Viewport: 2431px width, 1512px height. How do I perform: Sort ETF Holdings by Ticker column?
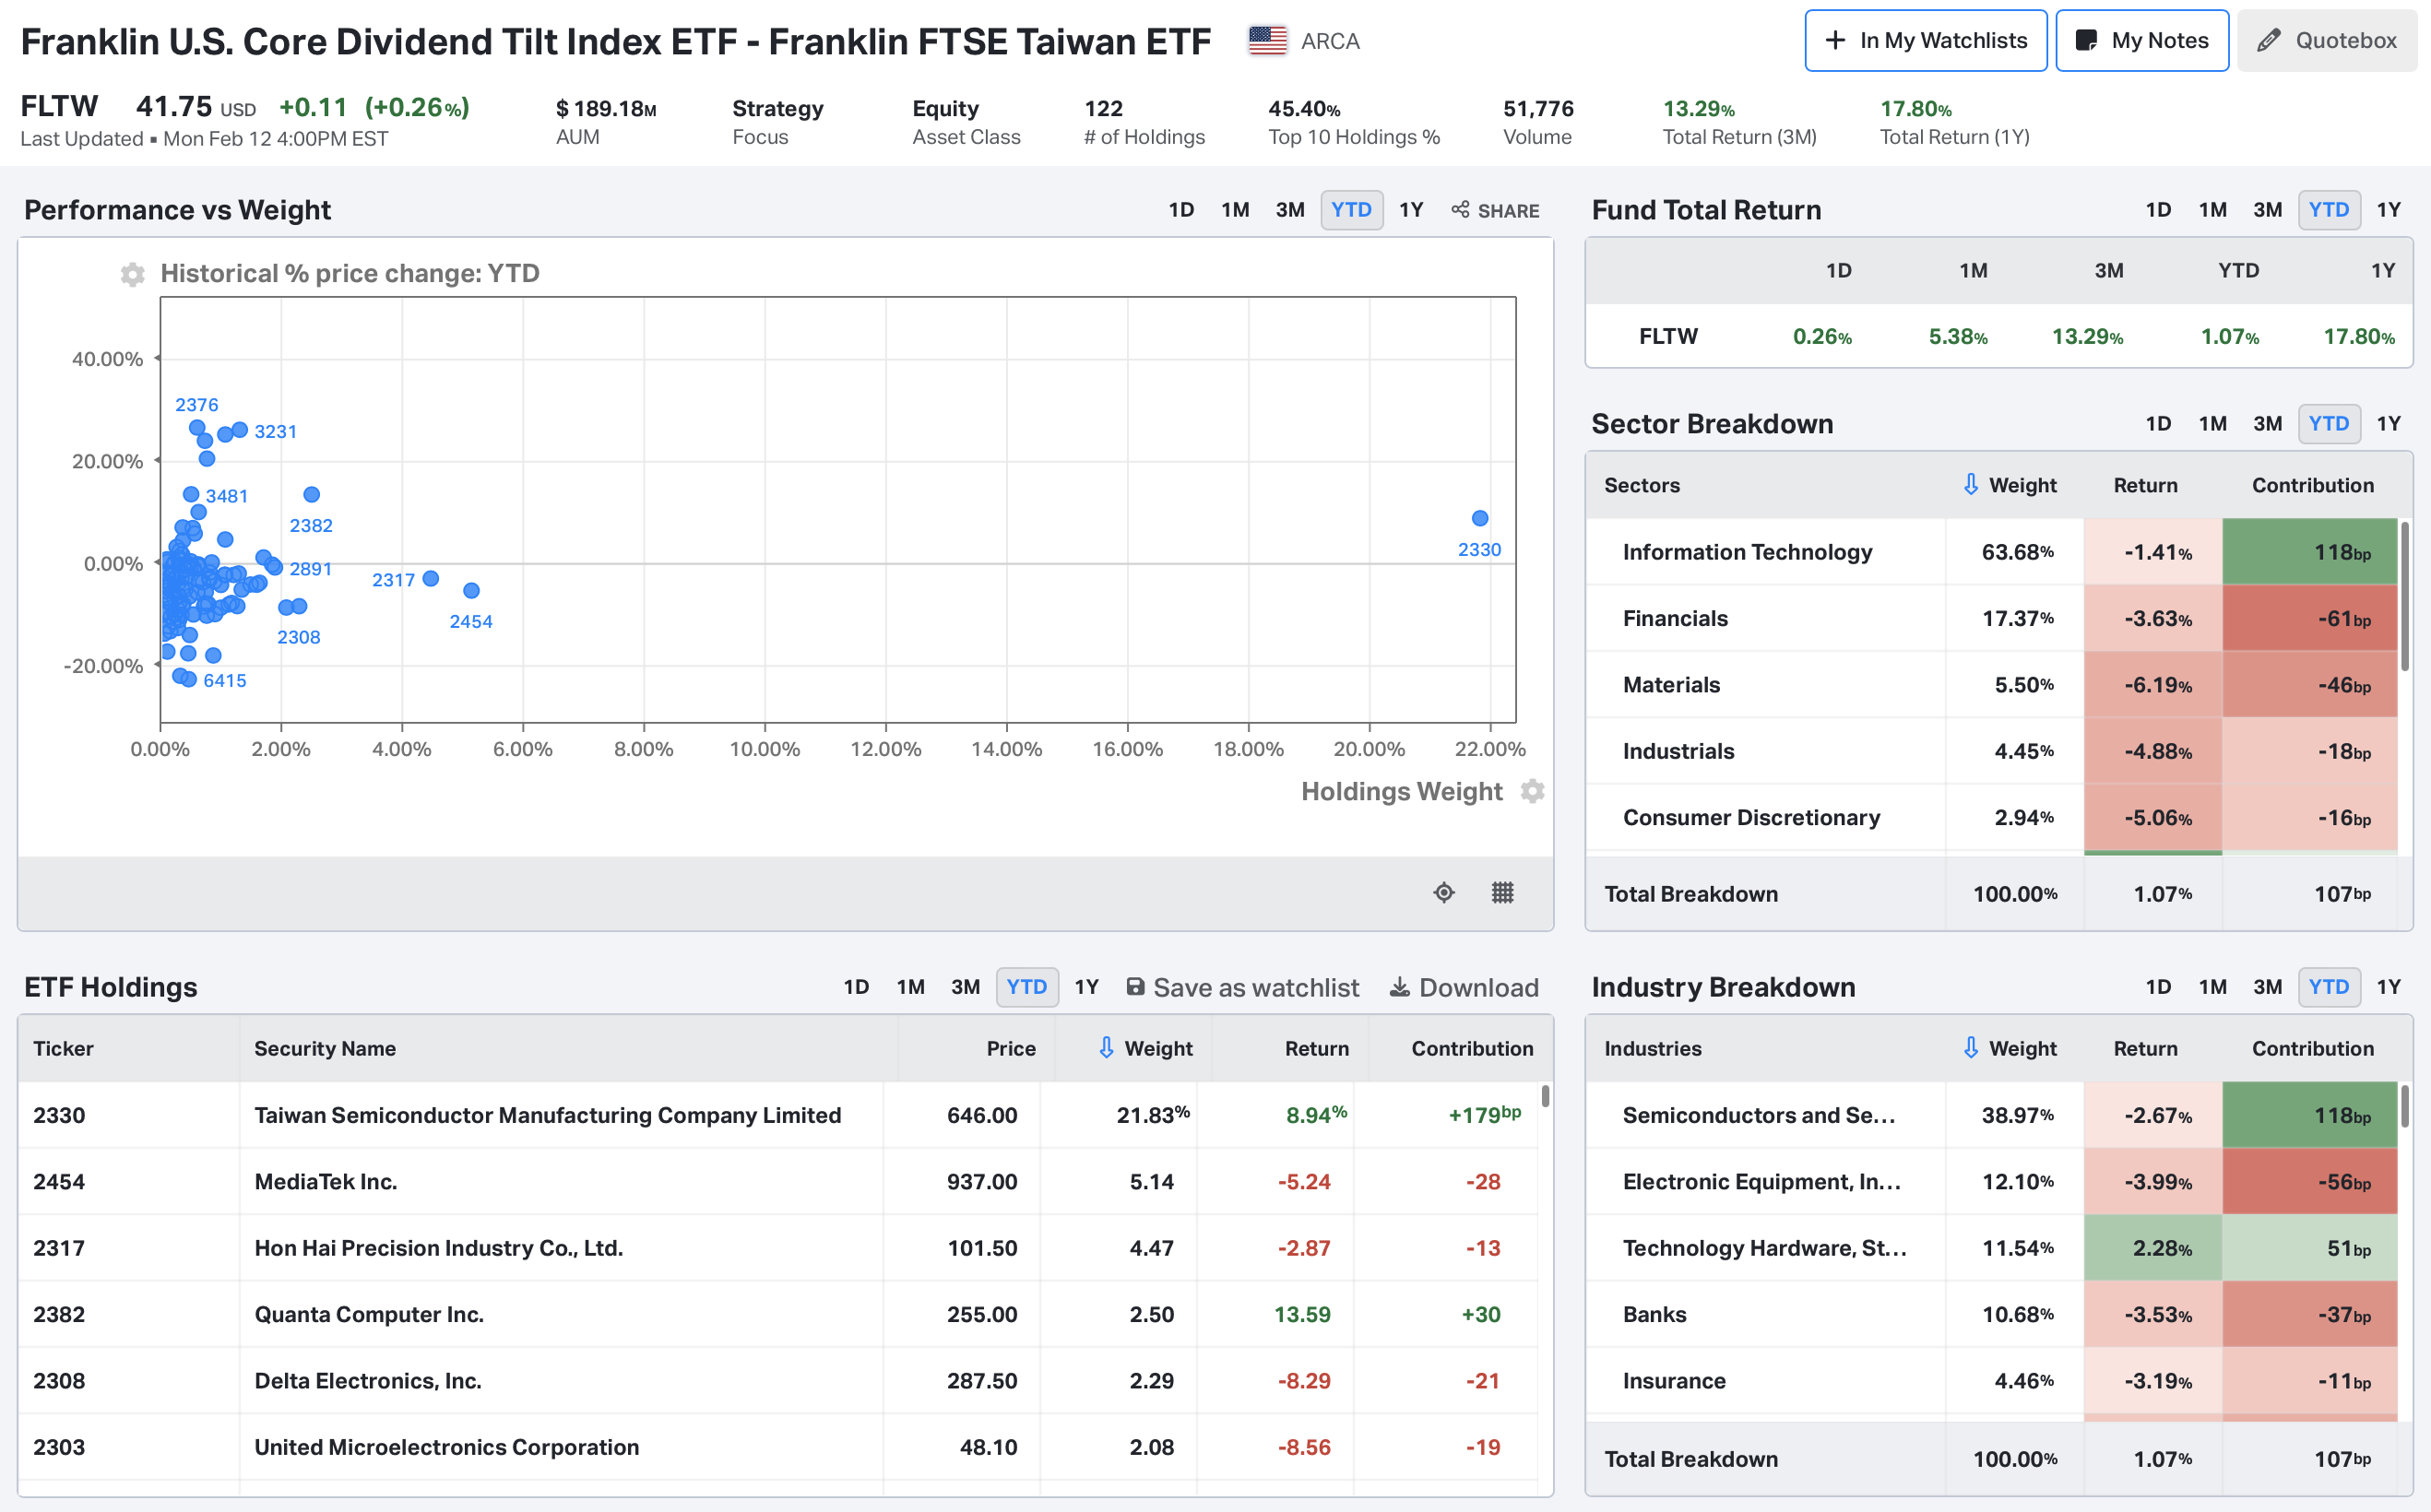tap(63, 1048)
